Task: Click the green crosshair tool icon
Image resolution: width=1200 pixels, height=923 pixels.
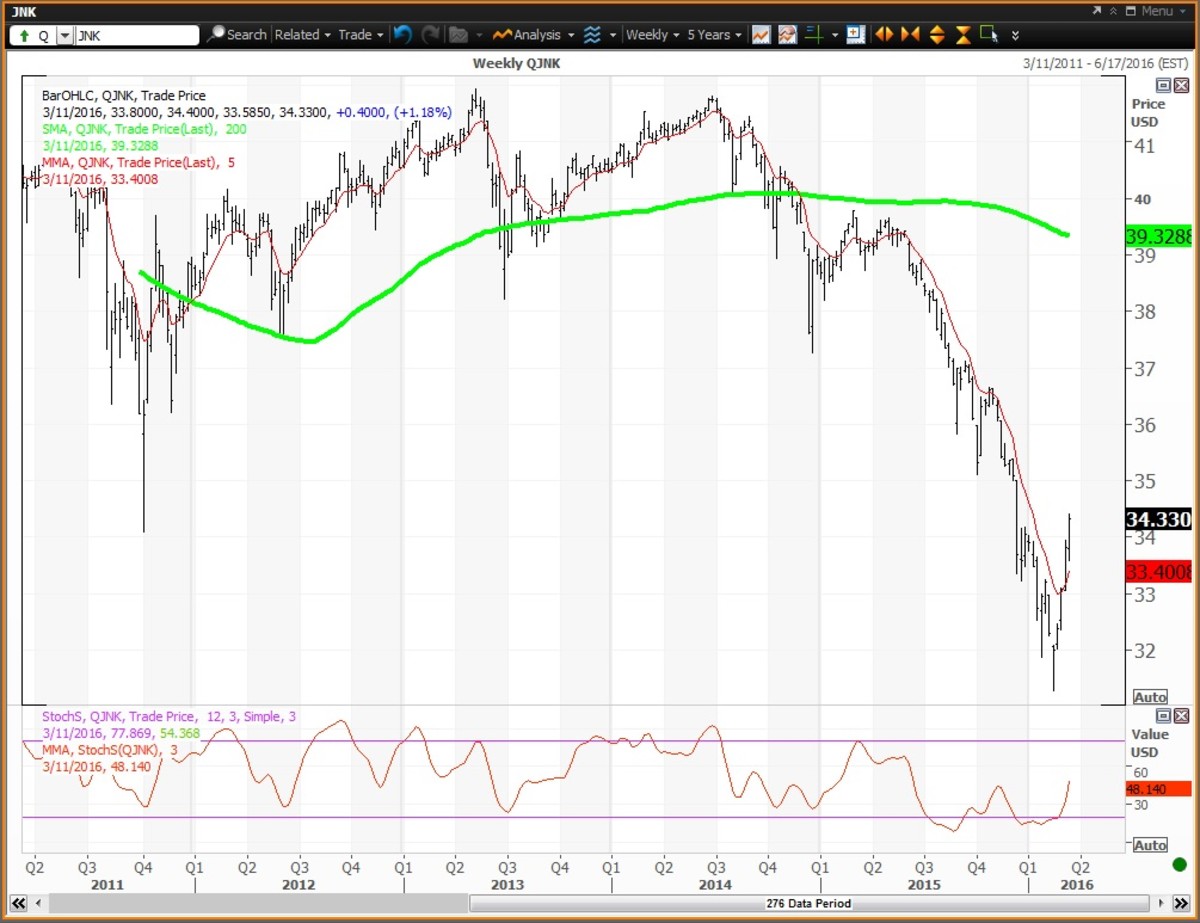Action: [813, 35]
